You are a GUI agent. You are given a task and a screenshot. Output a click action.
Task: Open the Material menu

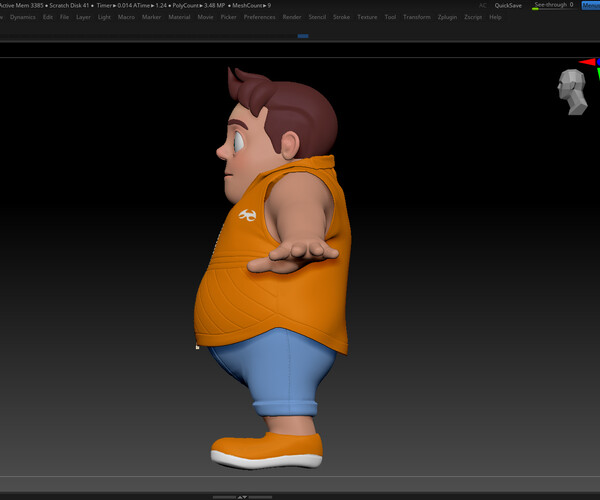click(x=179, y=17)
